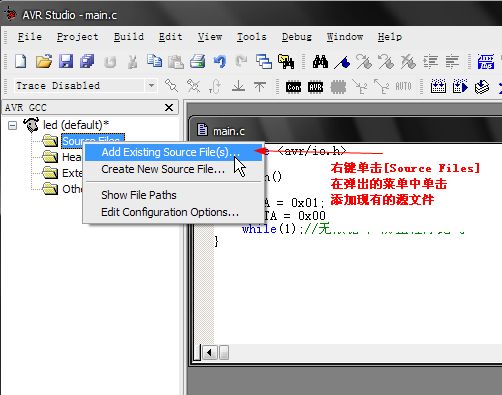The height and width of the screenshot is (395, 502).
Task: Open the View menu
Action: click(x=210, y=37)
